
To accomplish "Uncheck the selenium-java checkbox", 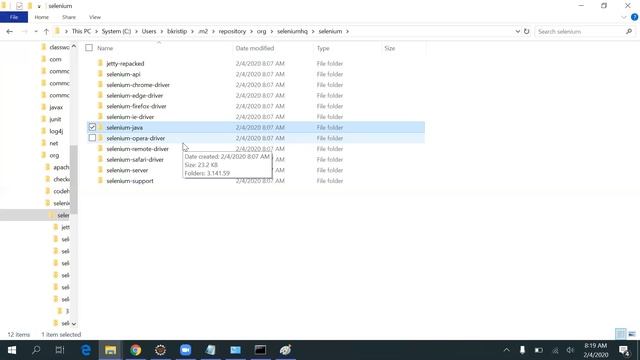I will [x=92, y=127].
